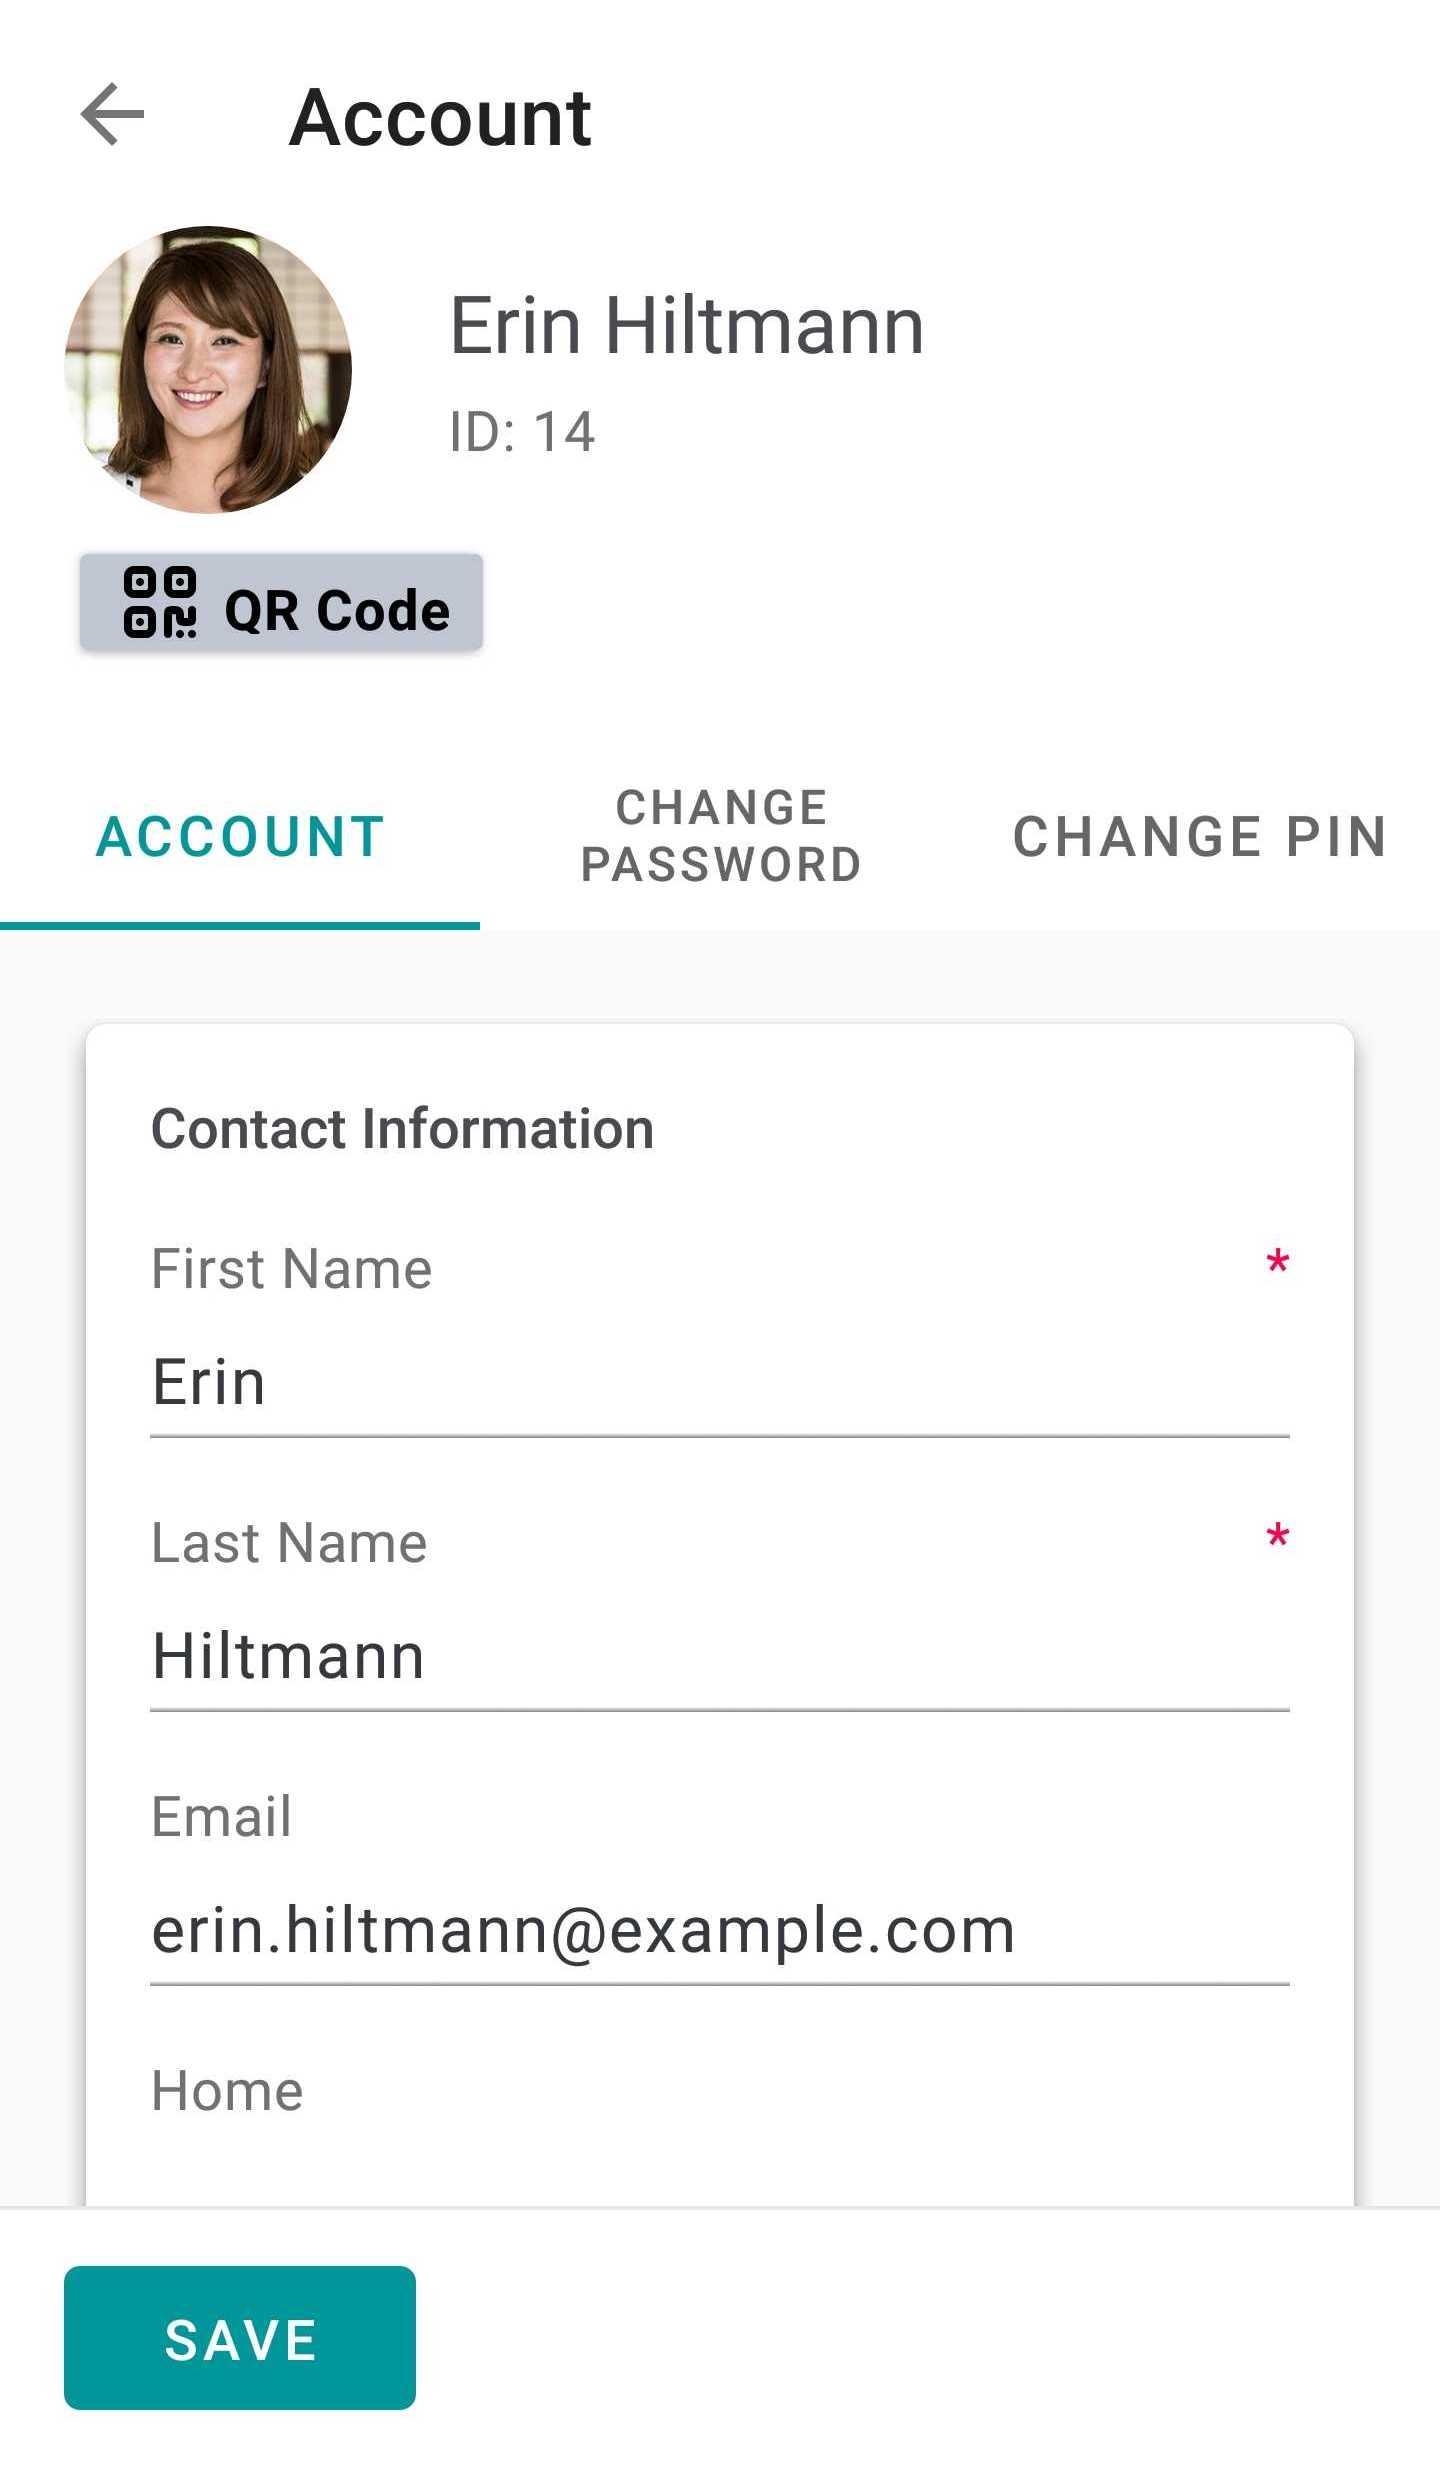
Task: Open the CHANGE PIN tab
Action: 1200,836
